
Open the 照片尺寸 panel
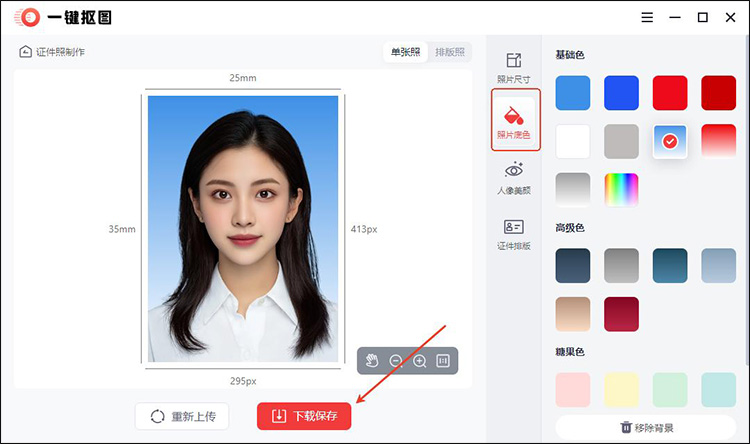pos(514,68)
